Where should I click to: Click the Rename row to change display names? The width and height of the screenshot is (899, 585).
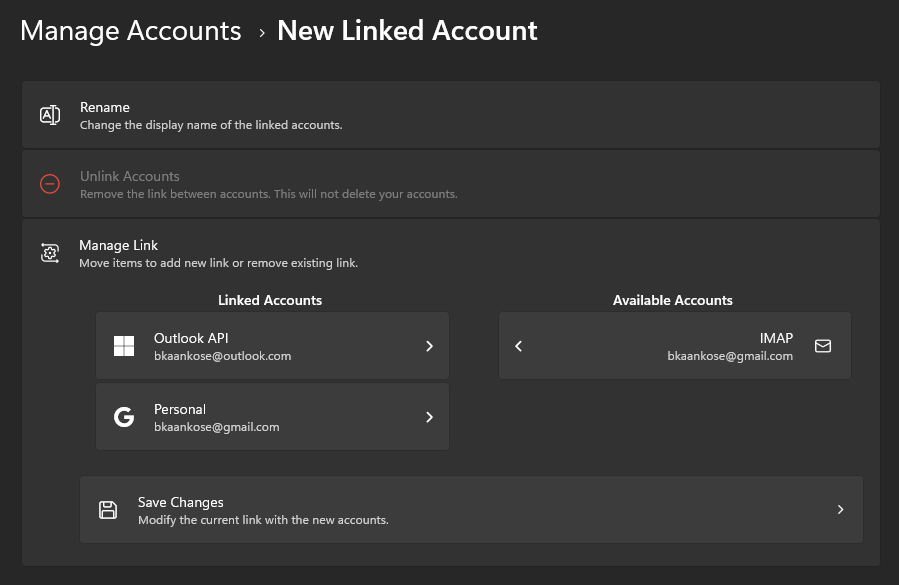tap(450, 114)
